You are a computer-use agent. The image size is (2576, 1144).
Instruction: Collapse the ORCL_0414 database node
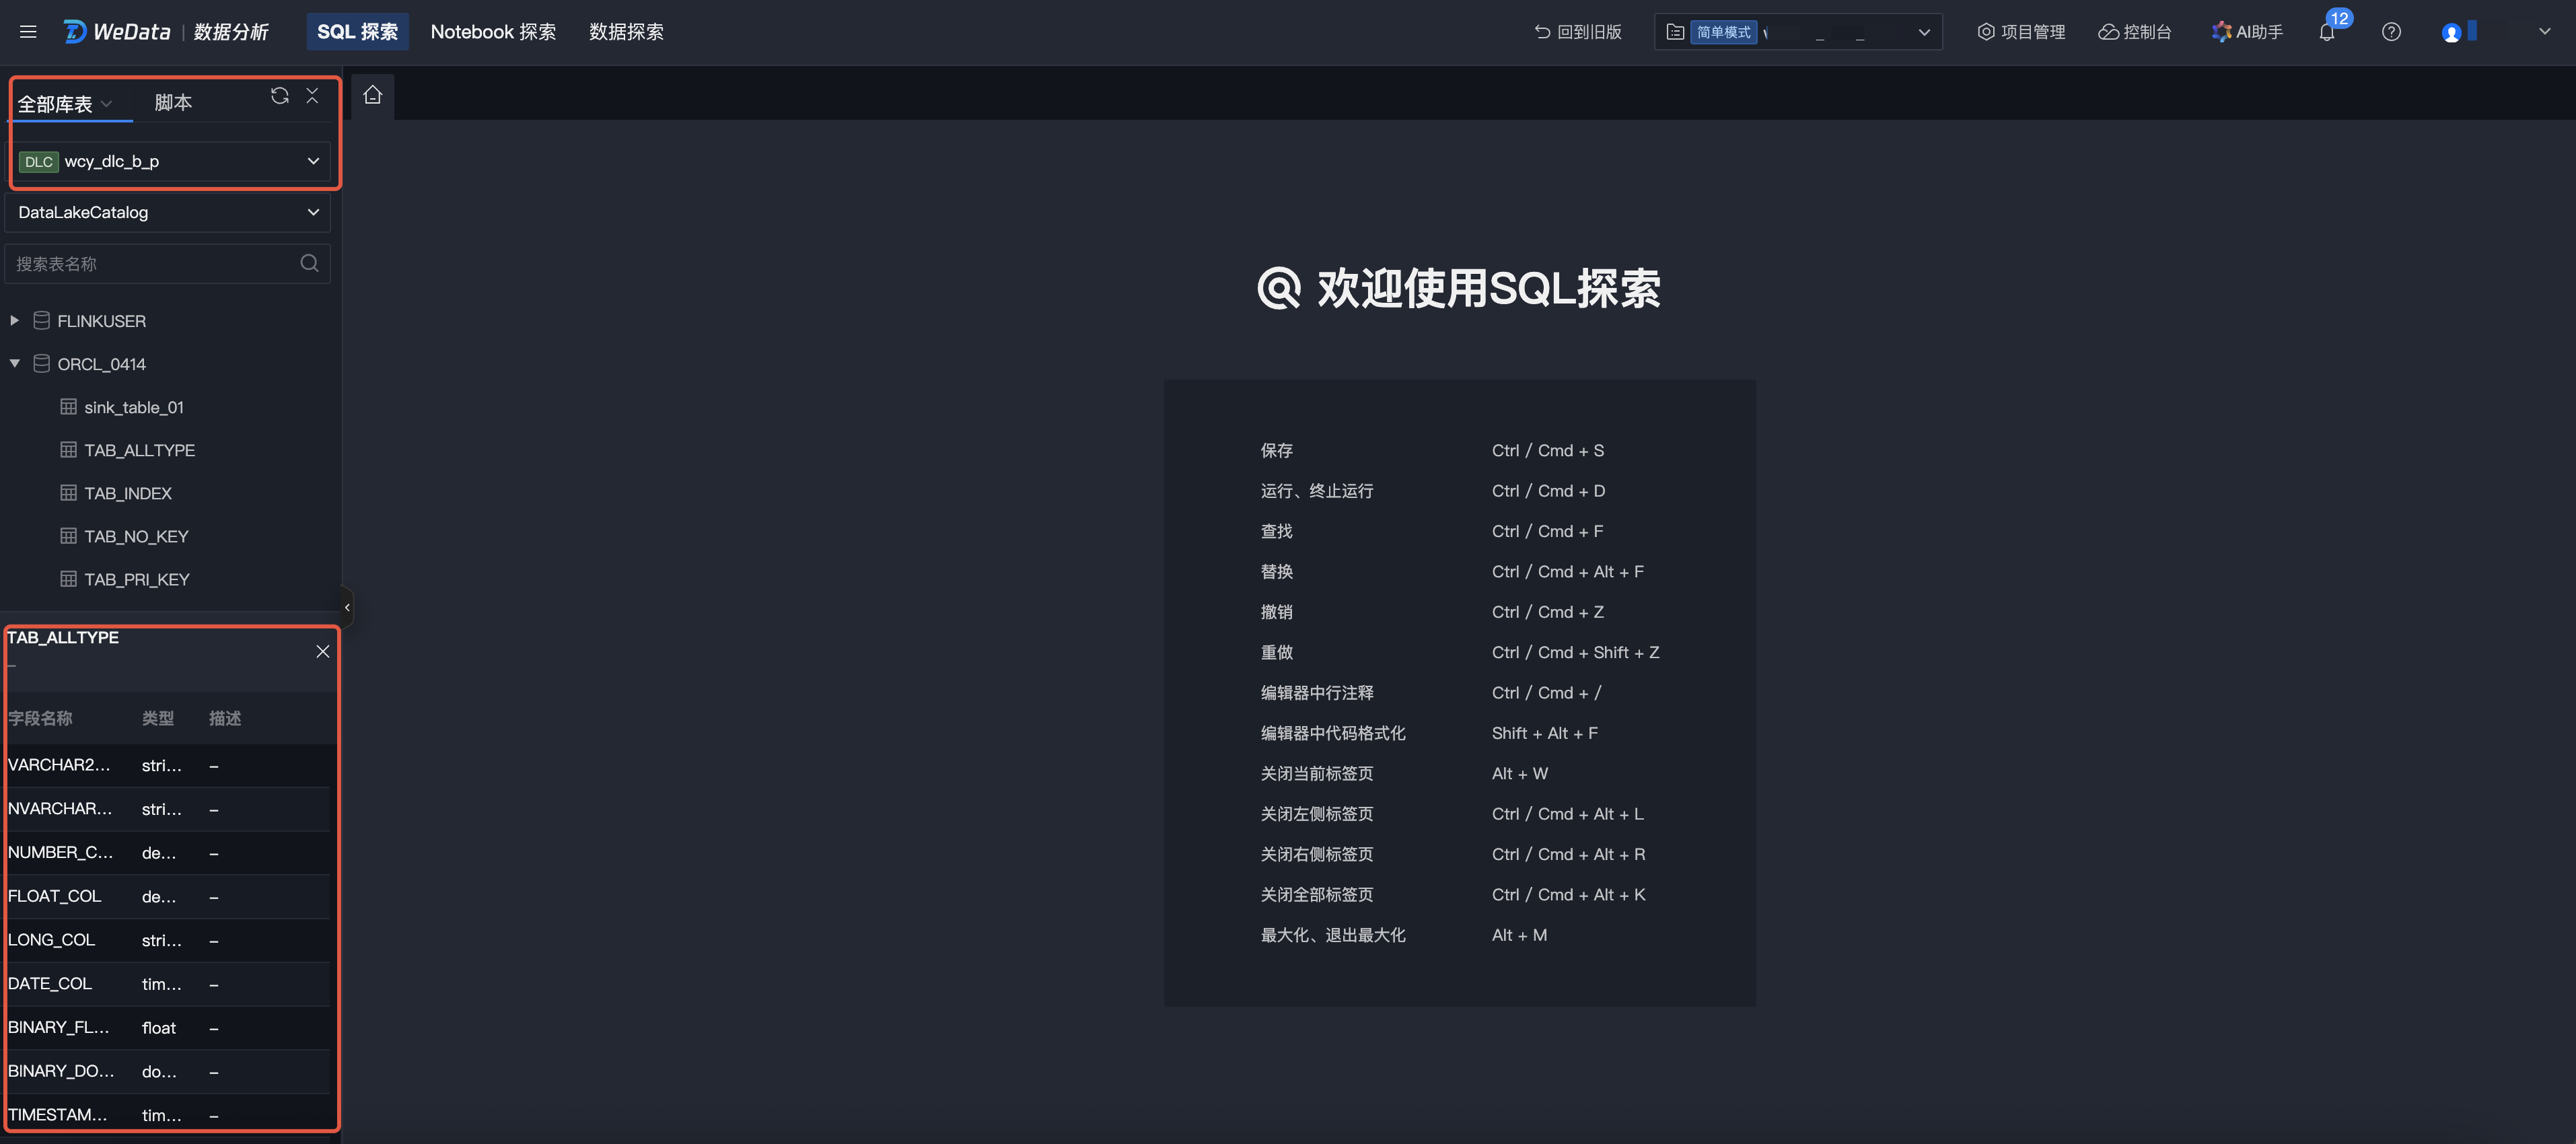click(x=14, y=364)
